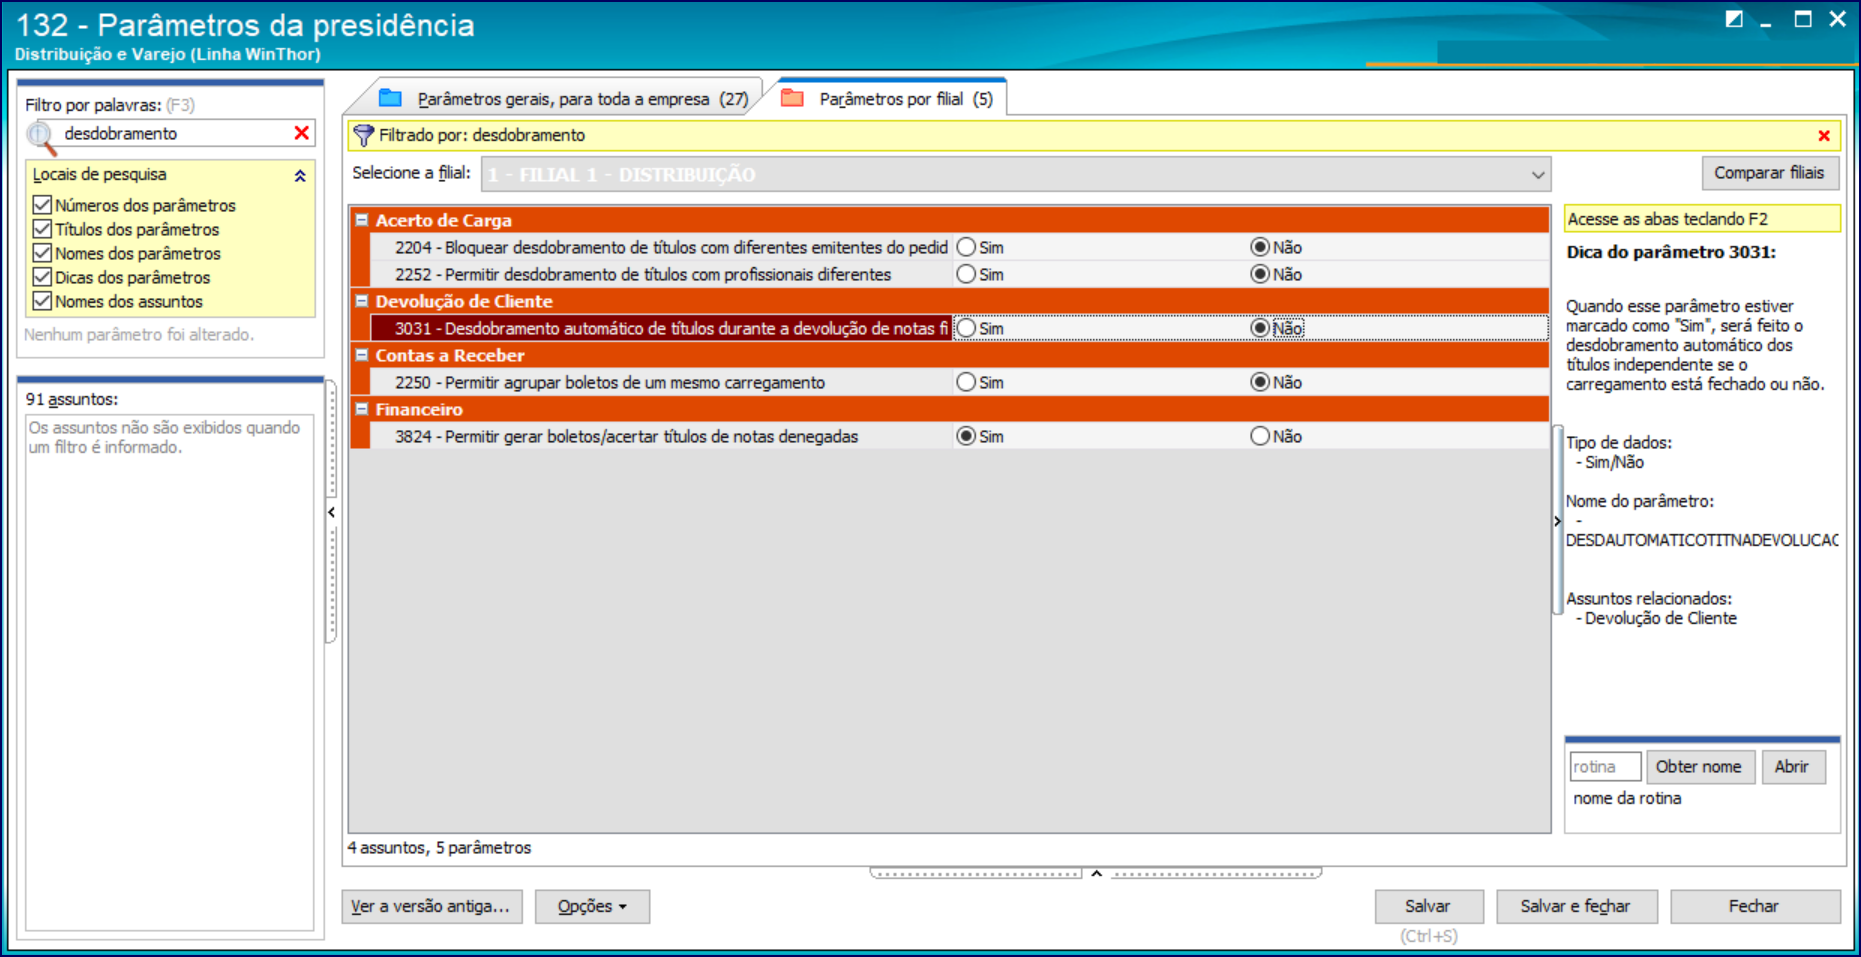
Task: Click the vertical scrollbar of the tip panel
Action: [1557, 520]
